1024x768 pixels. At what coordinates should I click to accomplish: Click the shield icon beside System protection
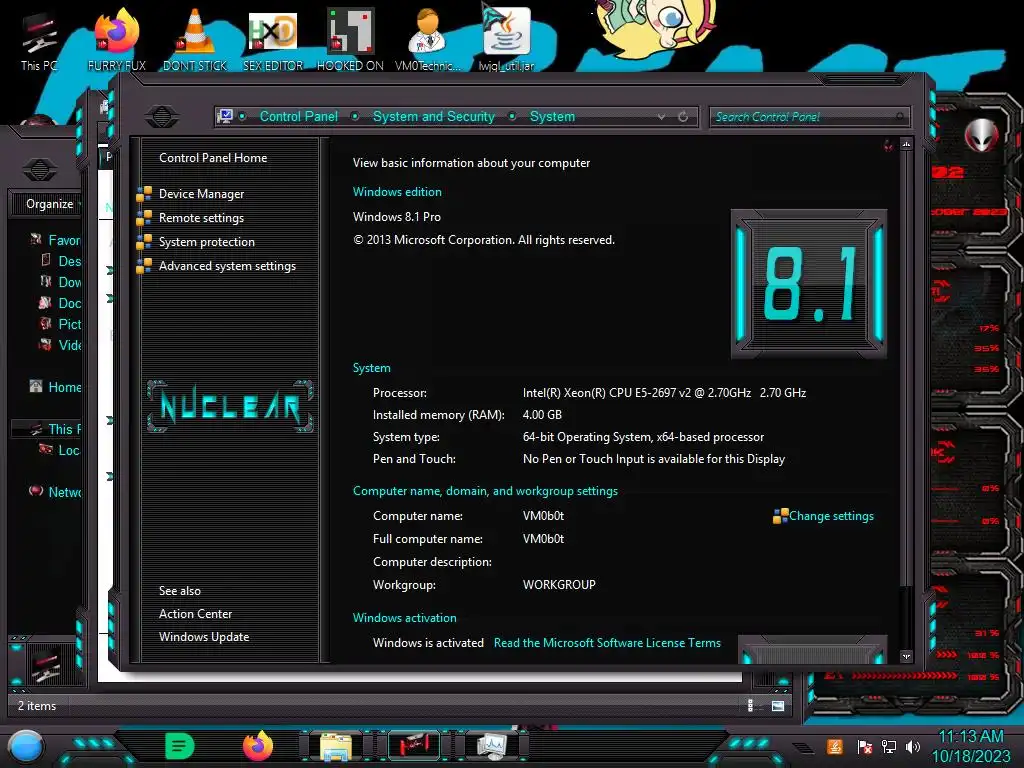click(144, 242)
